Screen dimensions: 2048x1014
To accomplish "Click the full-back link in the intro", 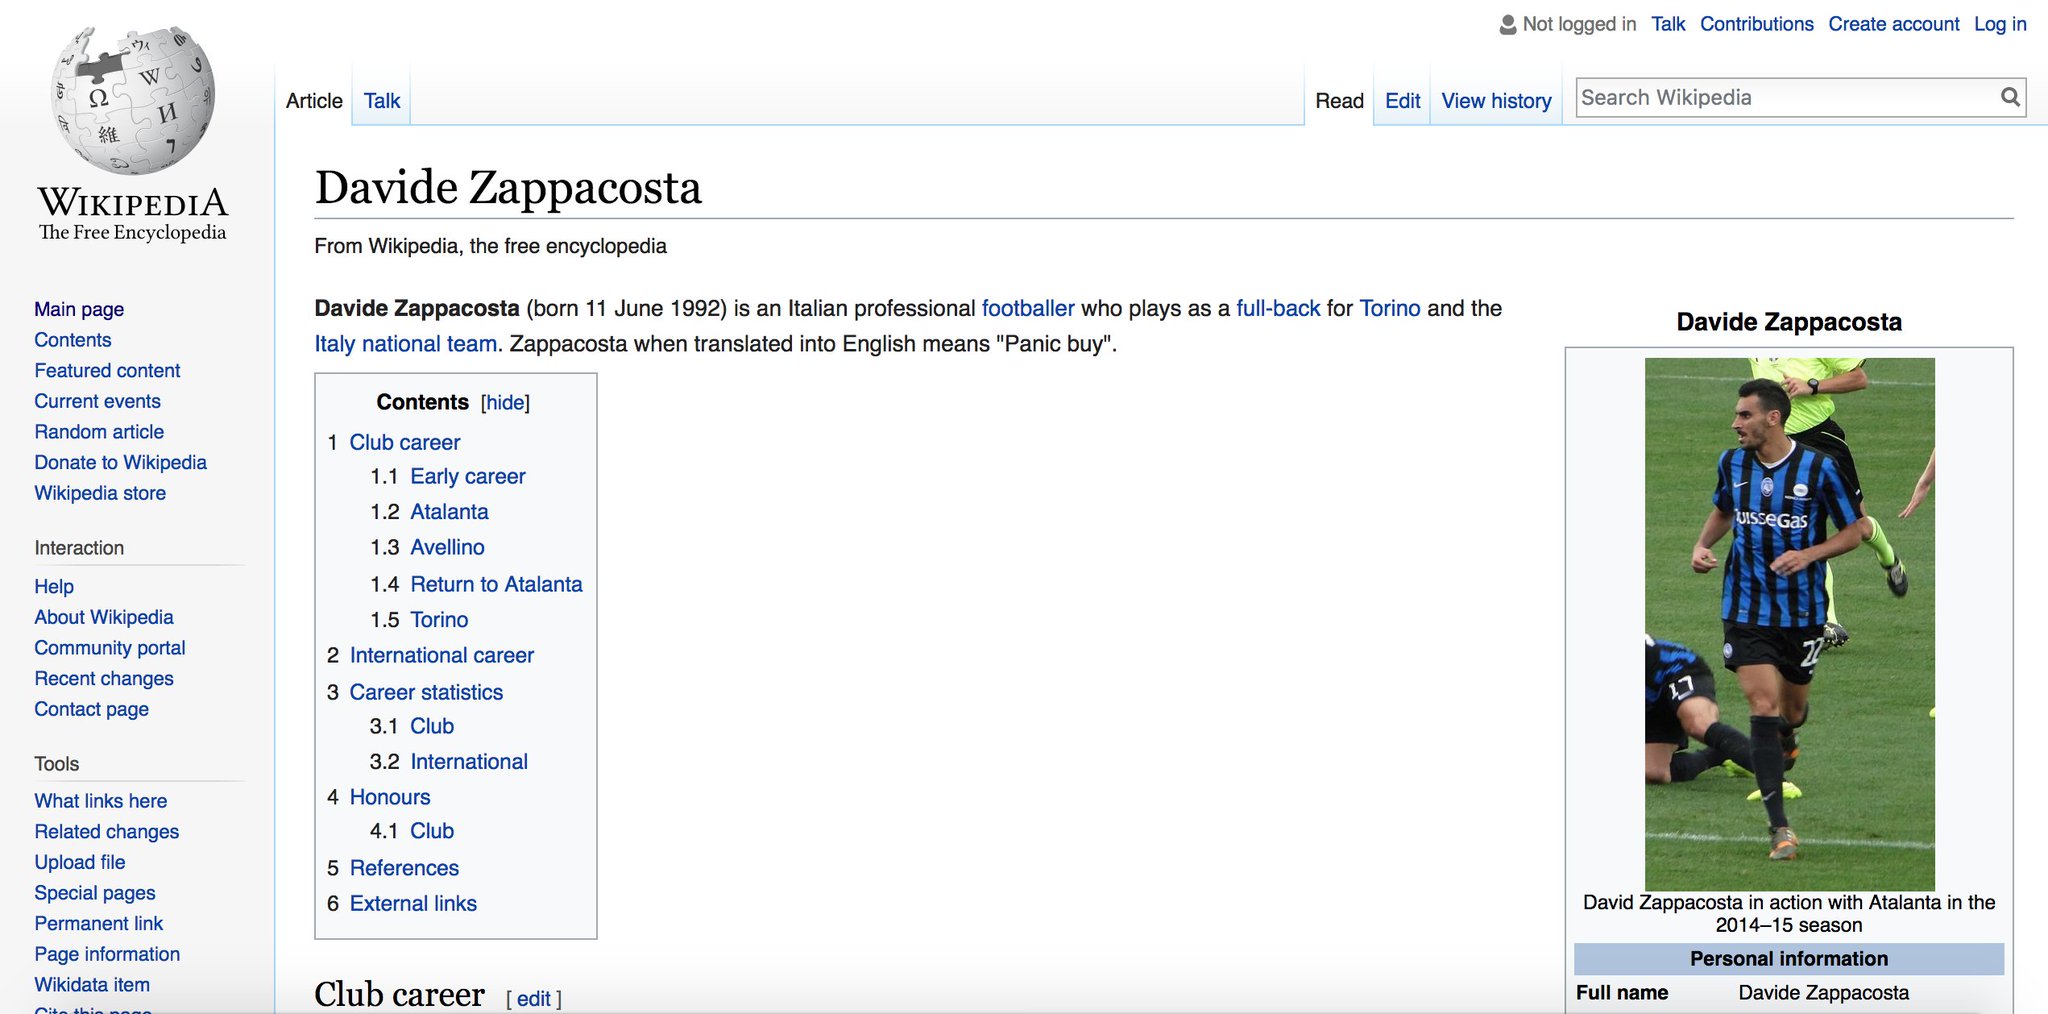I will pos(1277,308).
